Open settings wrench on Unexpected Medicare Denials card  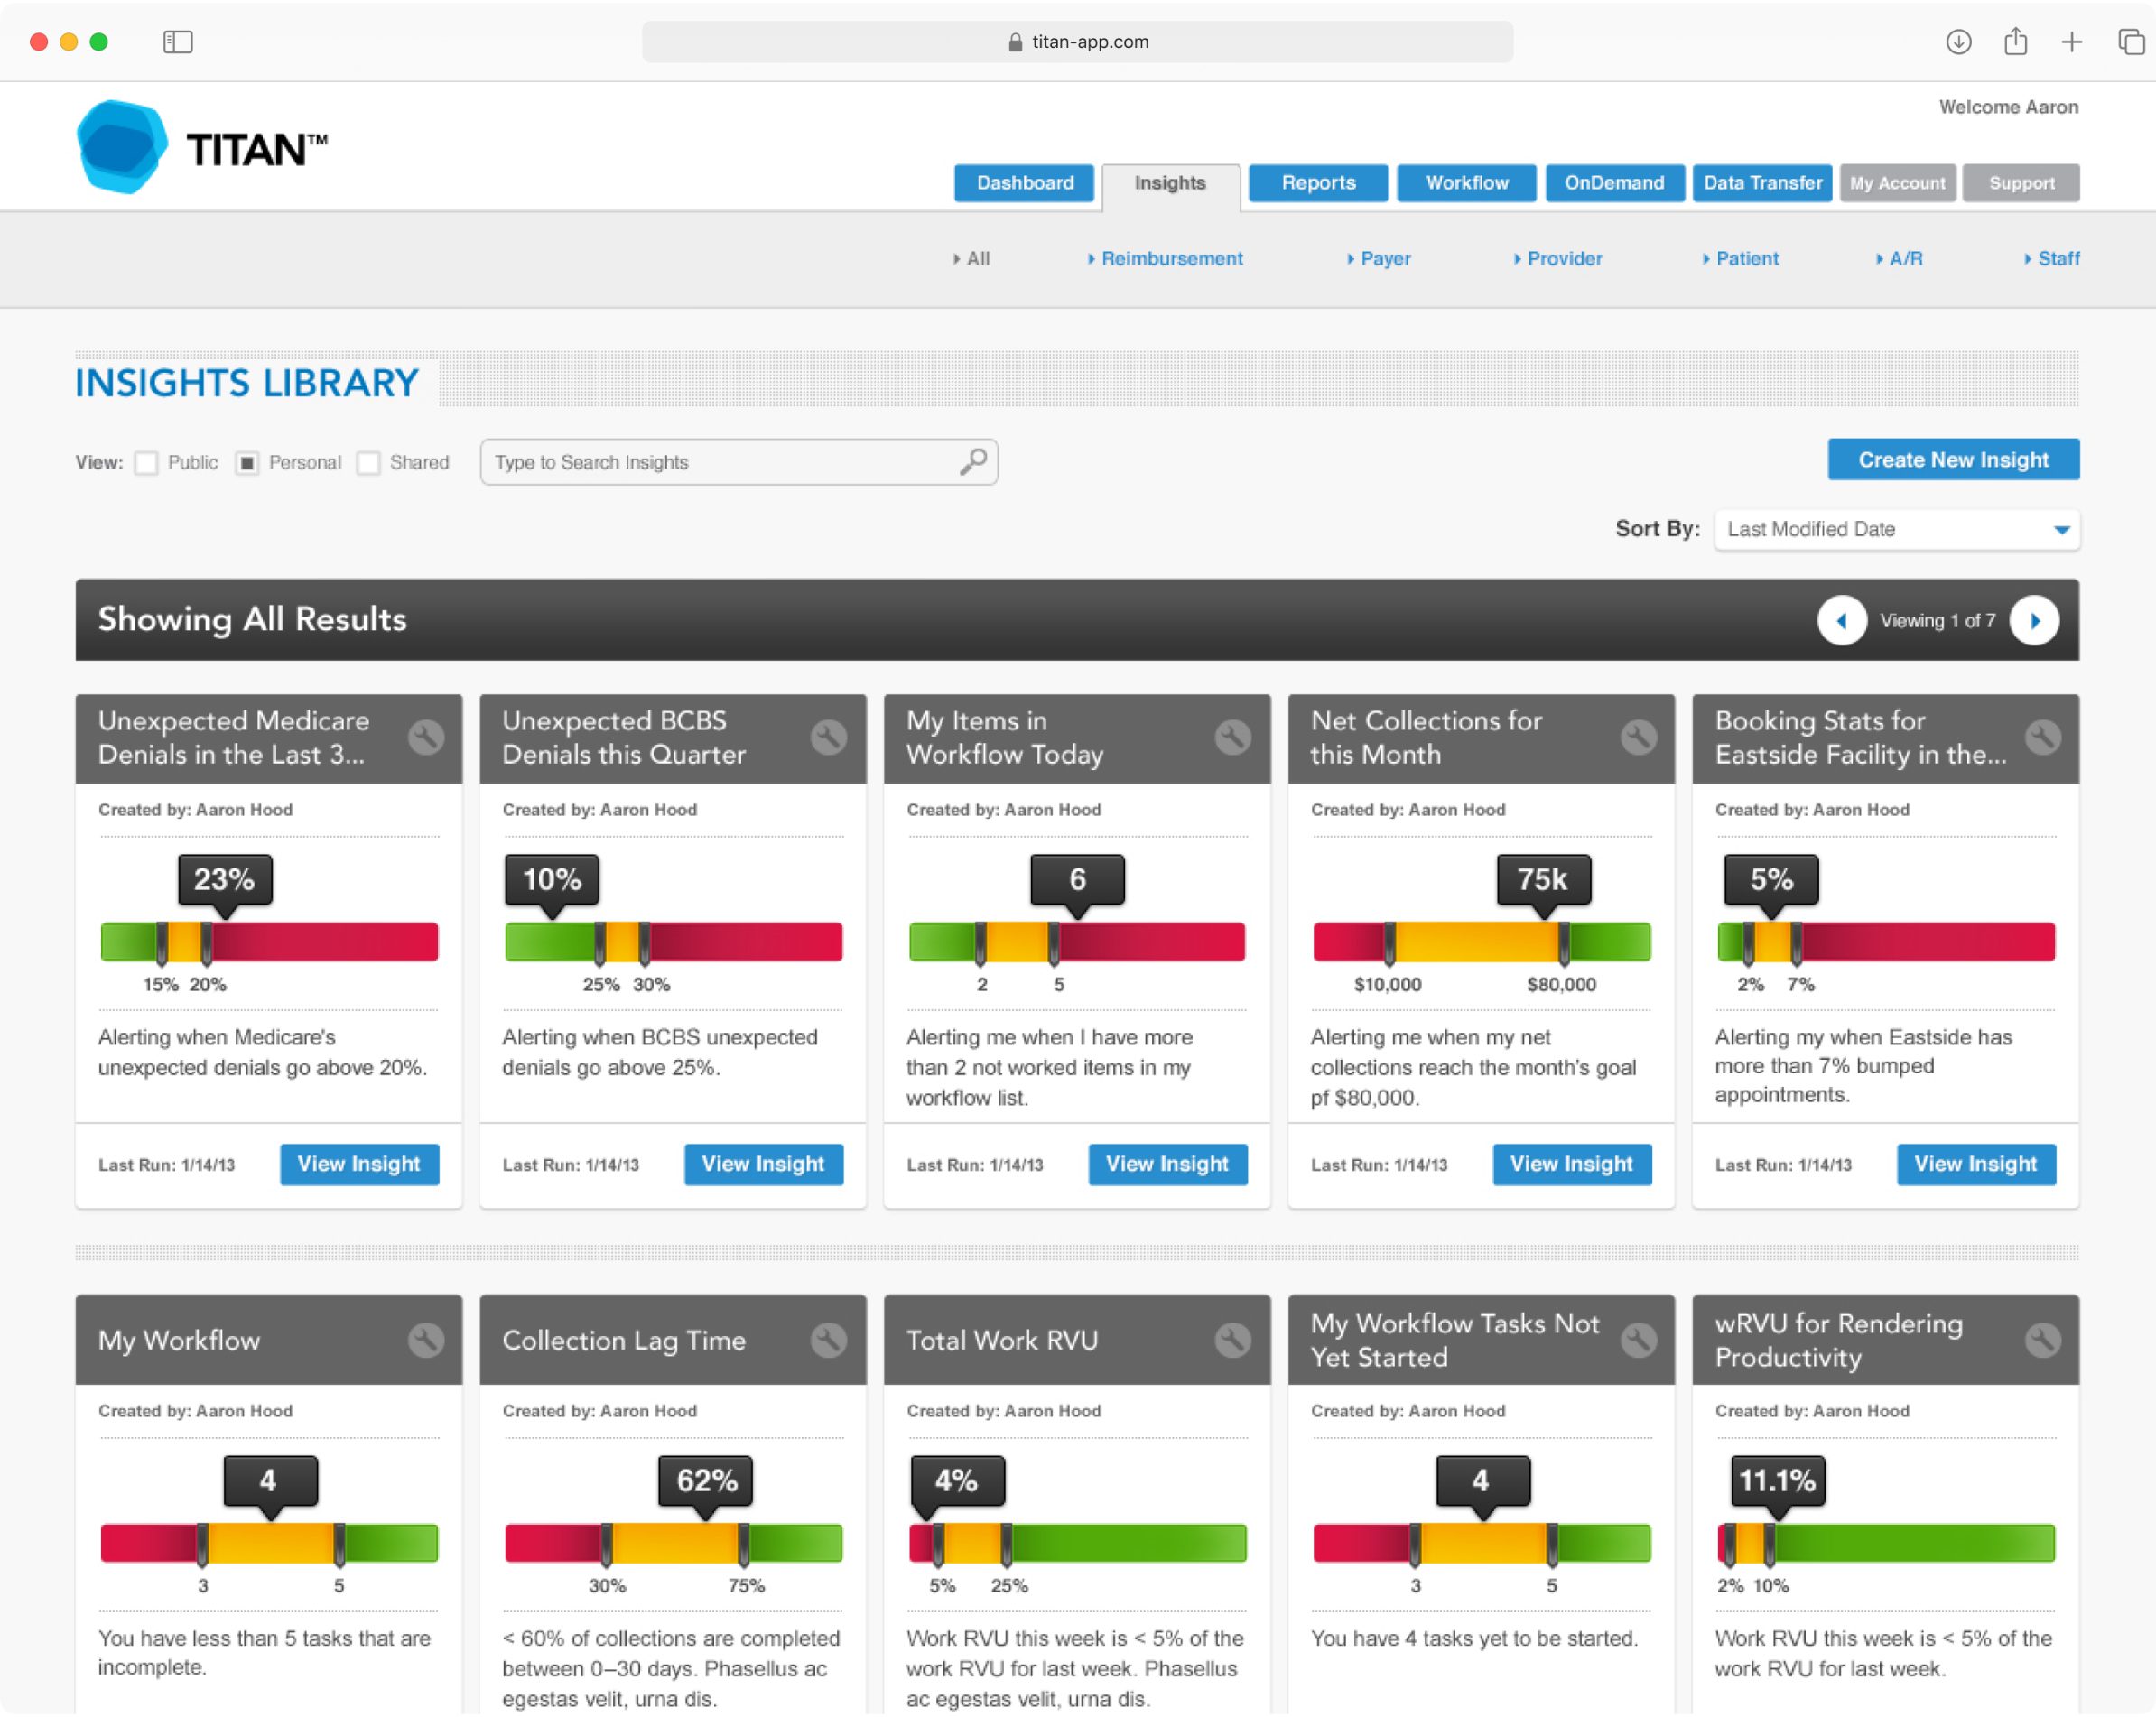(426, 738)
